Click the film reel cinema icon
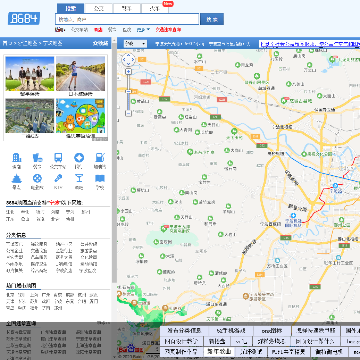The image size is (360, 360). pyautogui.click(x=37, y=178)
